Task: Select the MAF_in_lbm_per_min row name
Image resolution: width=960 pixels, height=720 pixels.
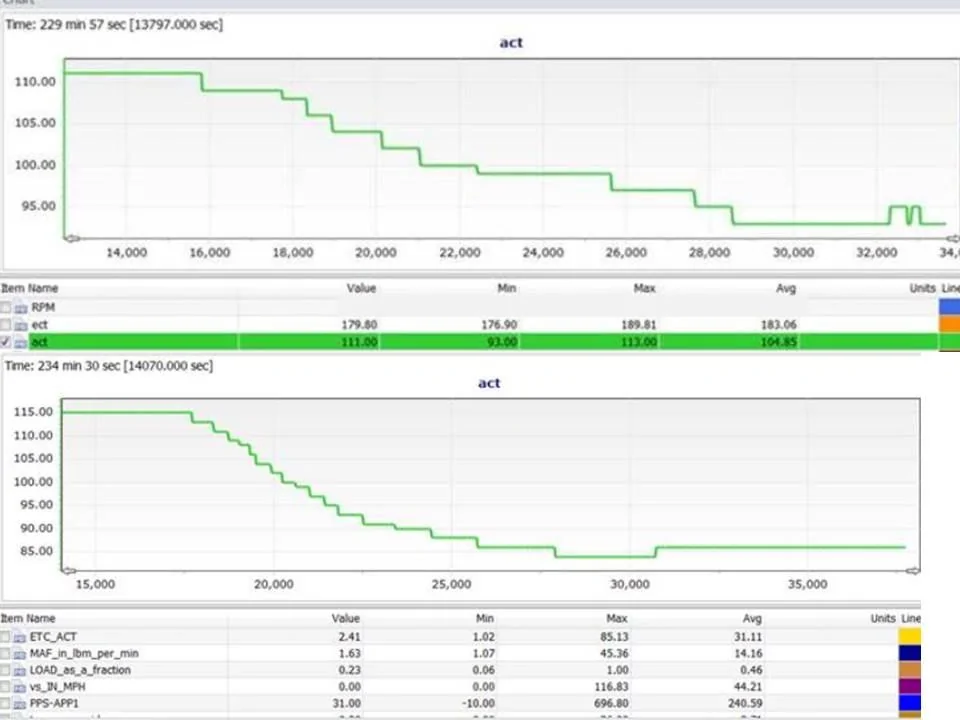Action: tap(84, 654)
